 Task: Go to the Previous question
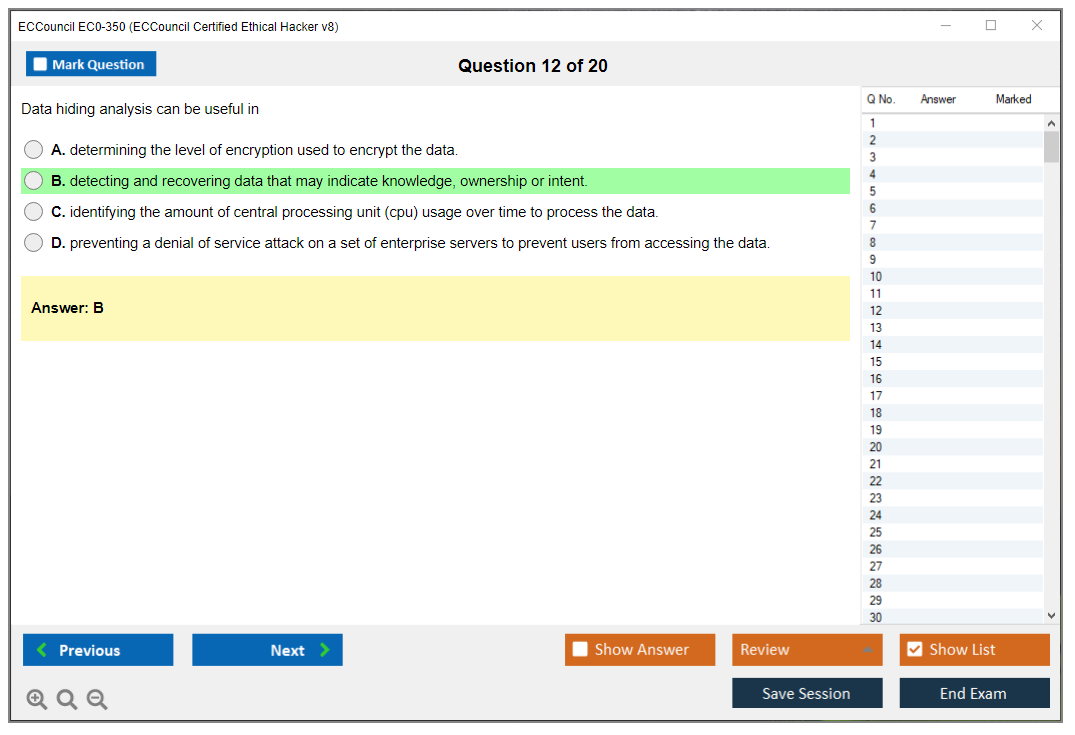point(98,650)
